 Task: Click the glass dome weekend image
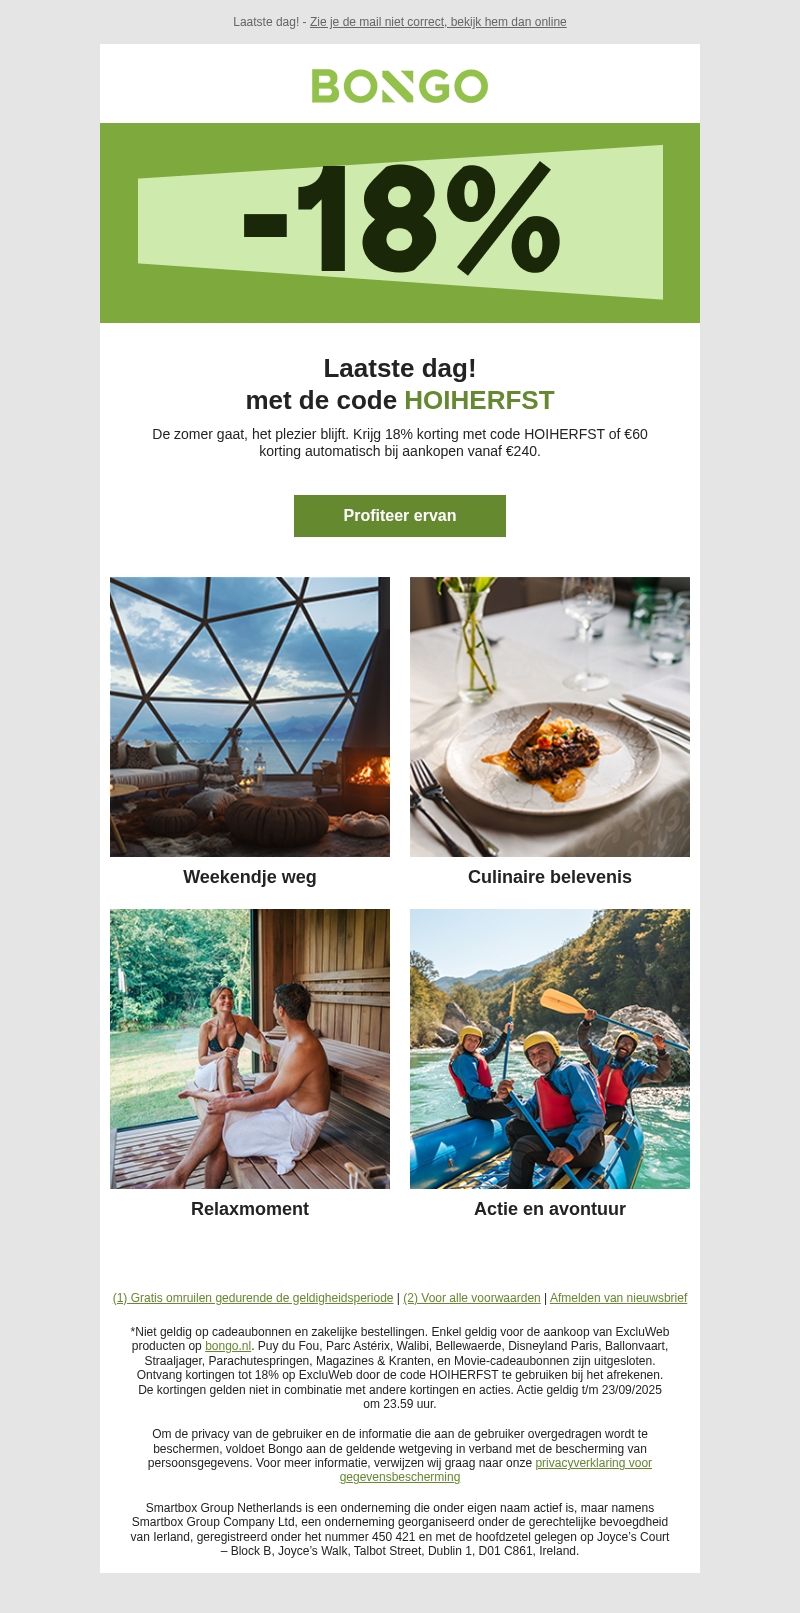[x=250, y=717]
